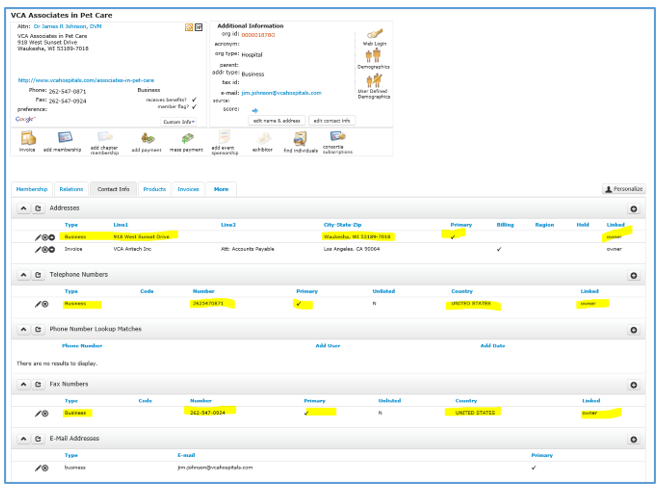This screenshot has height=490, width=666.
Task: Open the add payment action
Action: pos(147,137)
